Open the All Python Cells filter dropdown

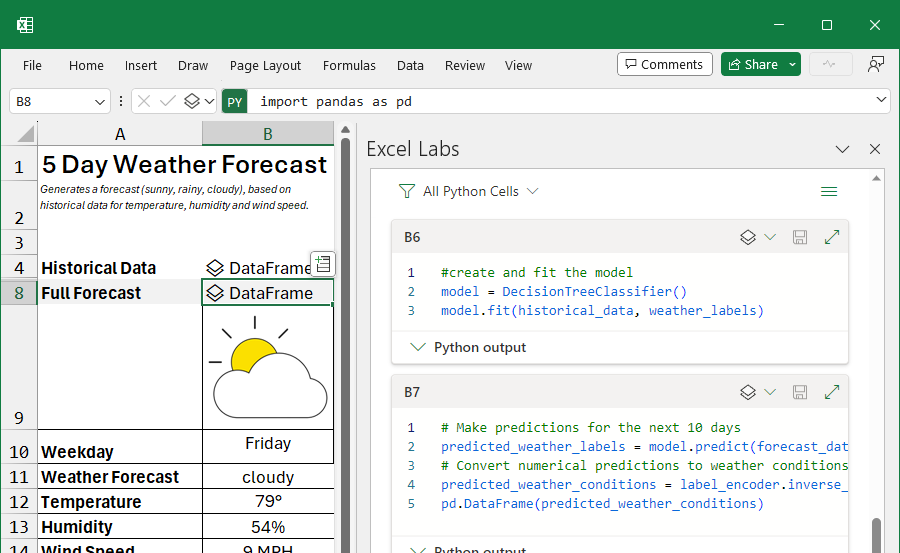468,191
